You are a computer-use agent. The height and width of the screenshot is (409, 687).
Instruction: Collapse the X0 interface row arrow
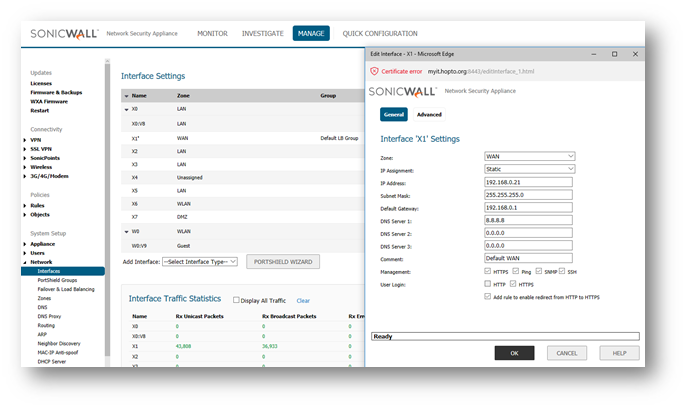[x=126, y=109]
